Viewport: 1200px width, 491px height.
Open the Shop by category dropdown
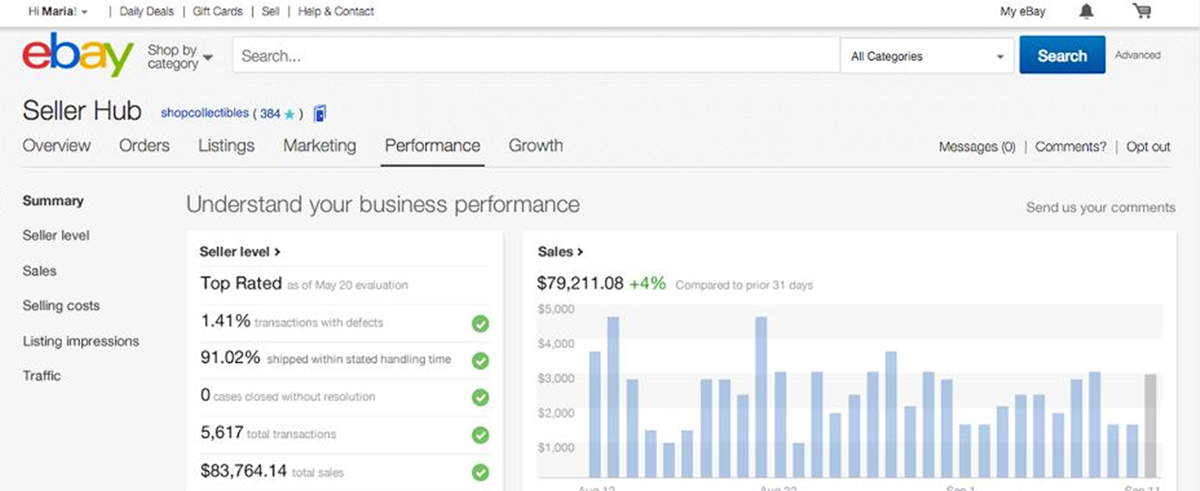coord(180,57)
